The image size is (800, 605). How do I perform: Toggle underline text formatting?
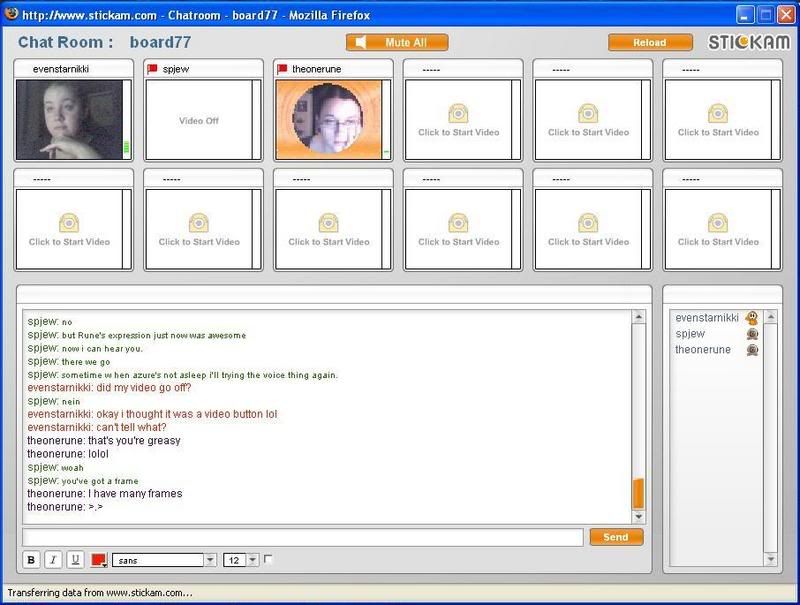pos(75,560)
